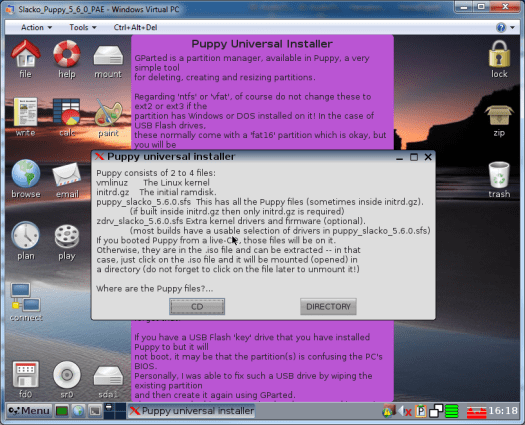This screenshot has width=525, height=425.
Task: Open the clipboard manager tray icon
Action: (x=421, y=411)
